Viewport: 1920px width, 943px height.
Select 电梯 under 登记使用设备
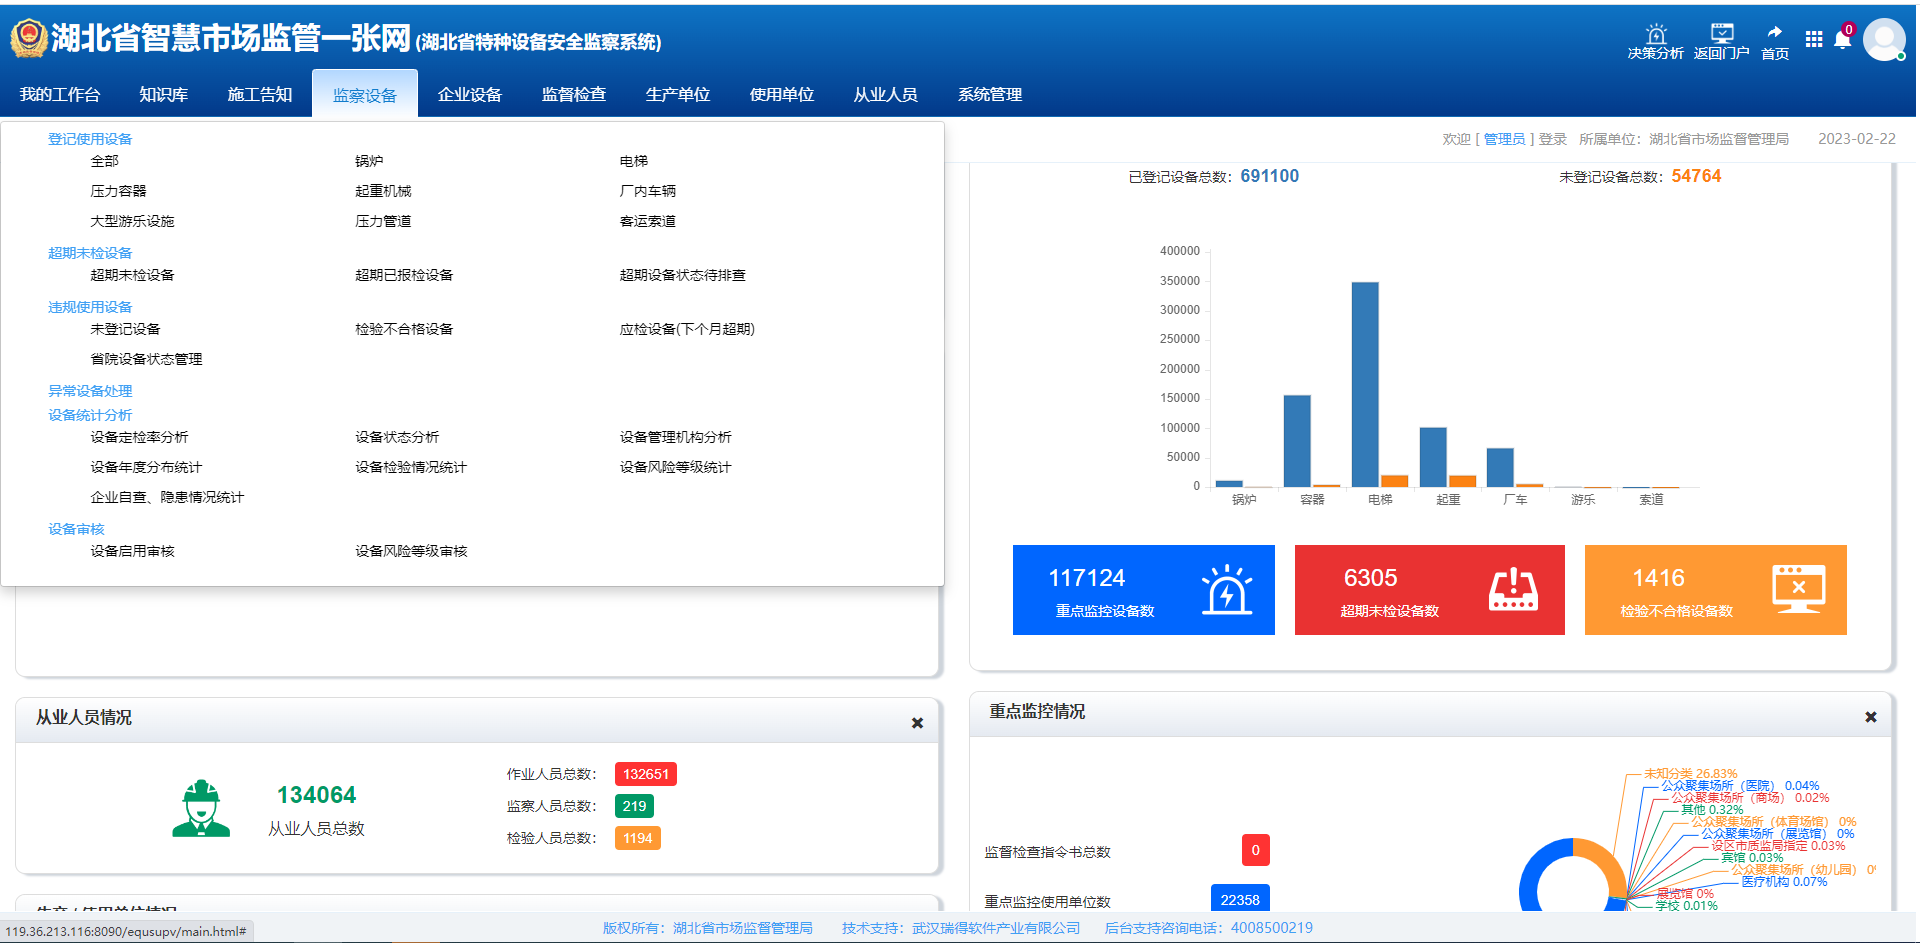pos(633,161)
